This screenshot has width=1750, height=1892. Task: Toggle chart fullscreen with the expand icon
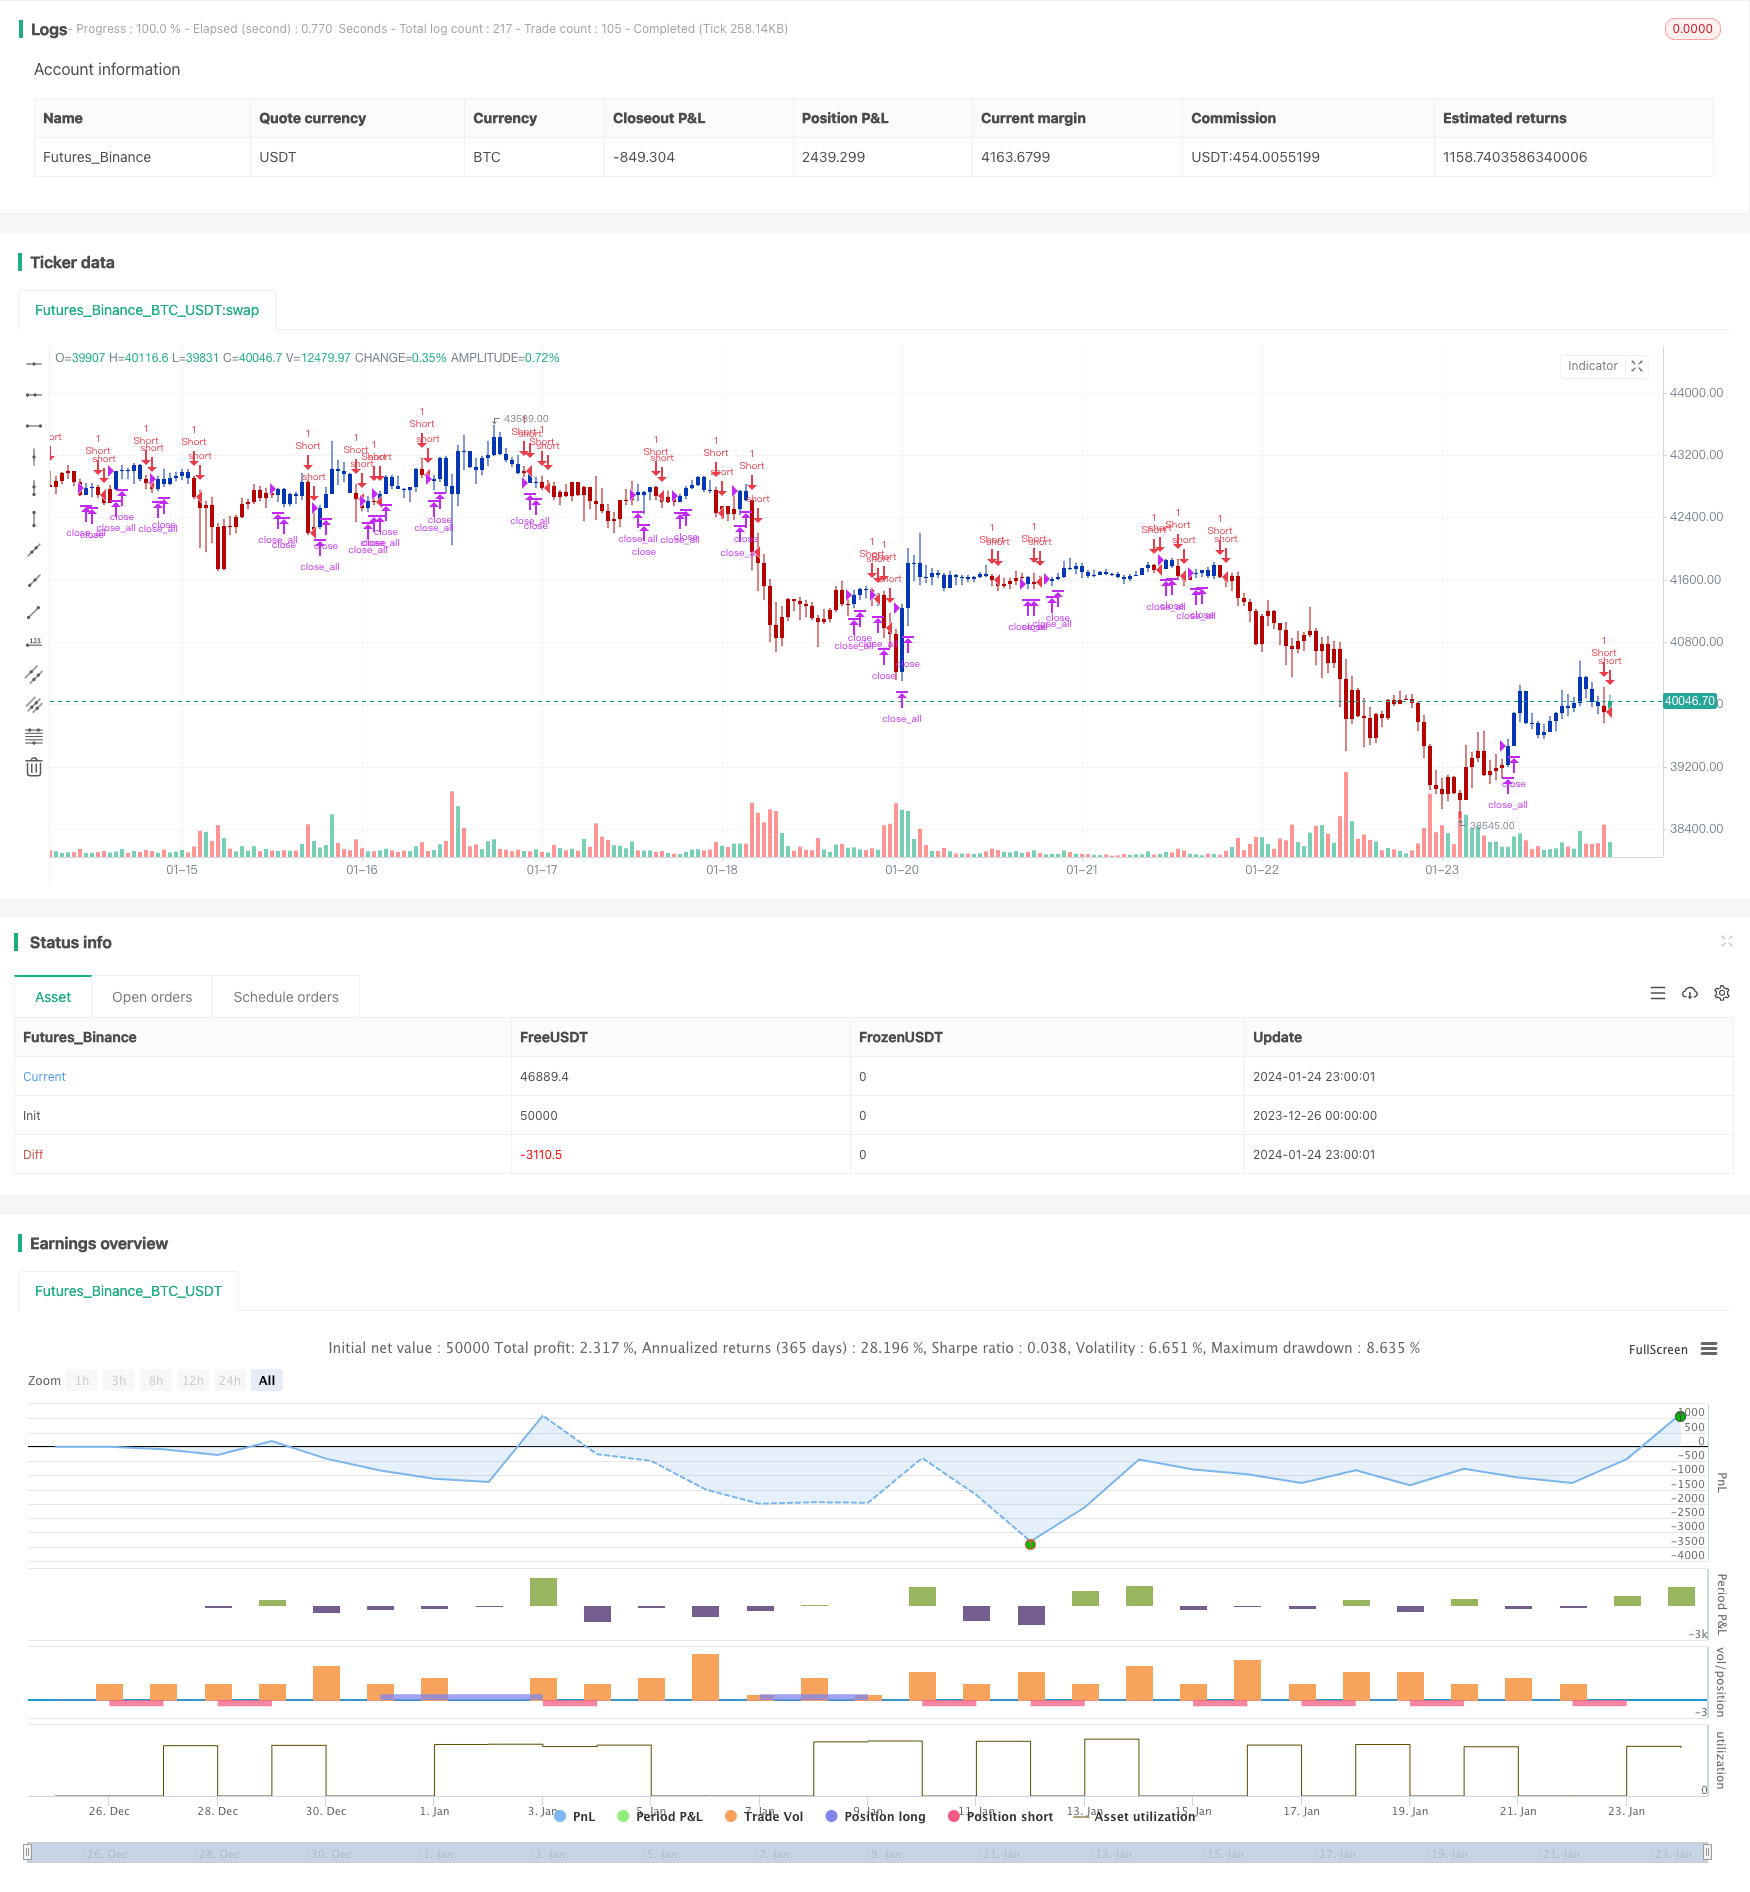pos(1637,366)
